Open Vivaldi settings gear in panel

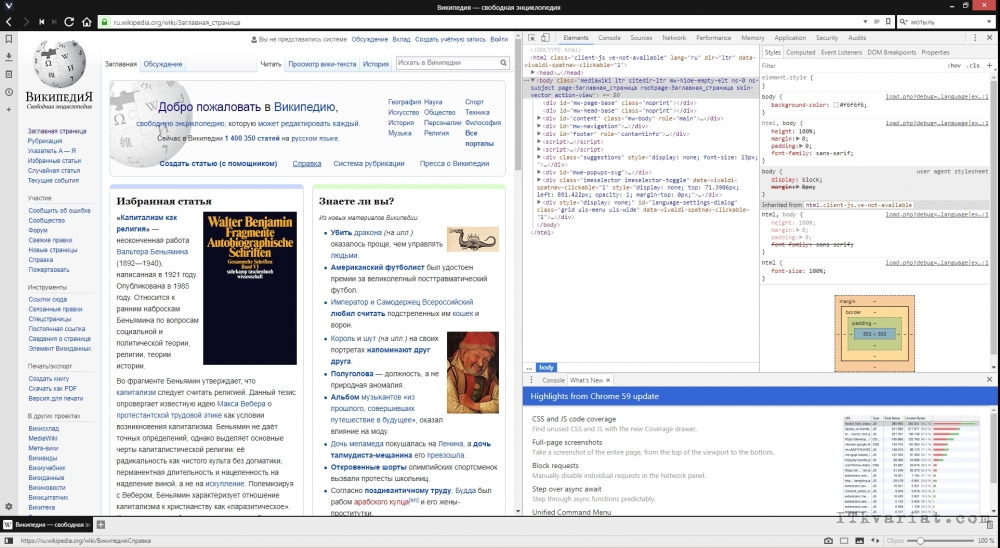pyautogui.click(x=8, y=507)
